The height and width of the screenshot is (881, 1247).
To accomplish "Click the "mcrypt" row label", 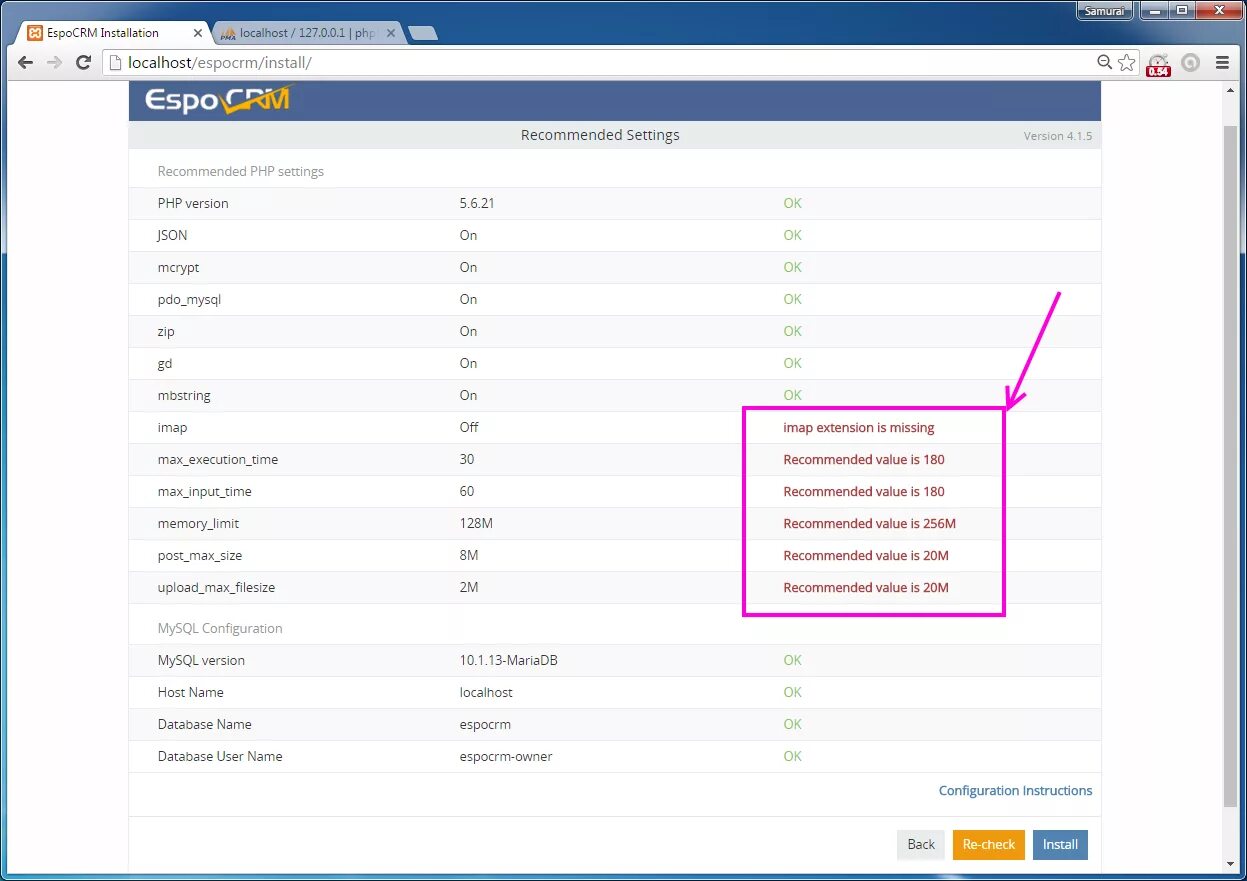I will (x=178, y=267).
